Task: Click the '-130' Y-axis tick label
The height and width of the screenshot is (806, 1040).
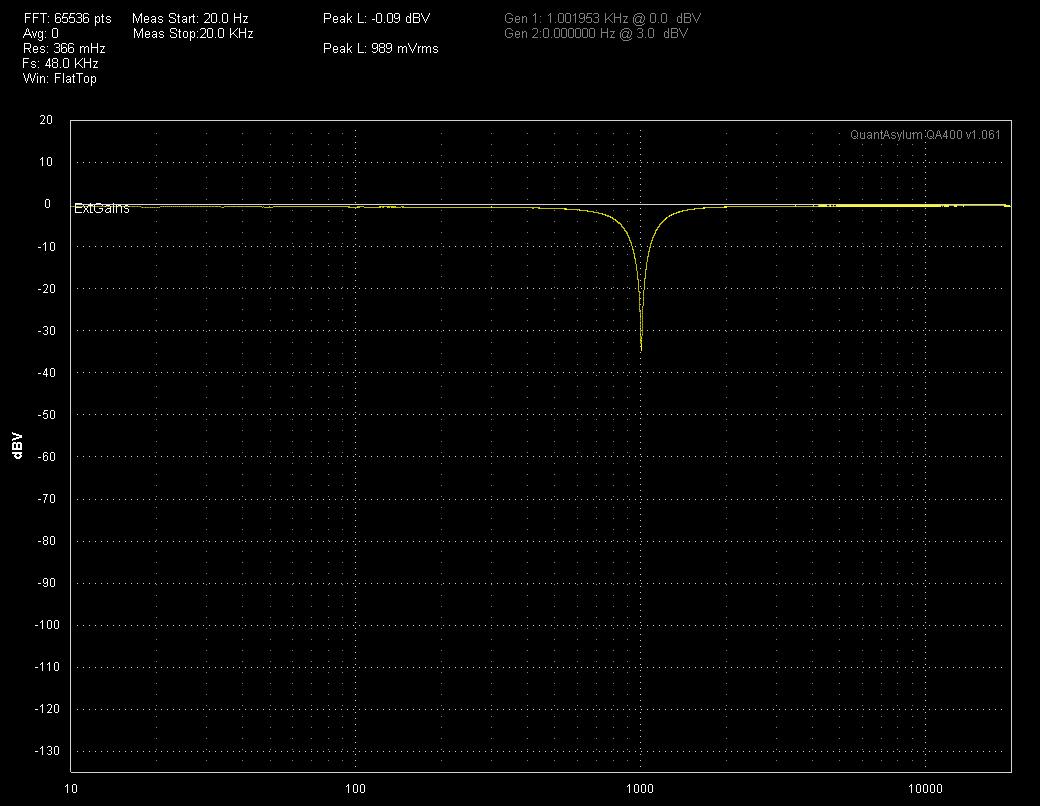Action: (46, 751)
